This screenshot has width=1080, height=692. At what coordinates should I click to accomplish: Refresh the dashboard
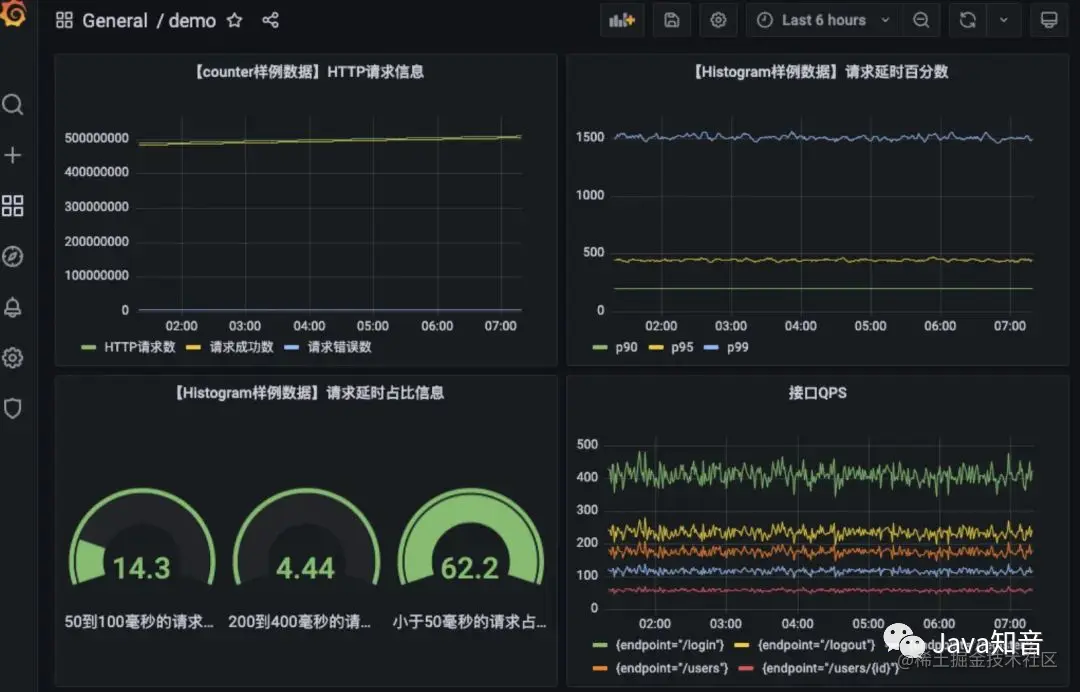pyautogui.click(x=967, y=20)
